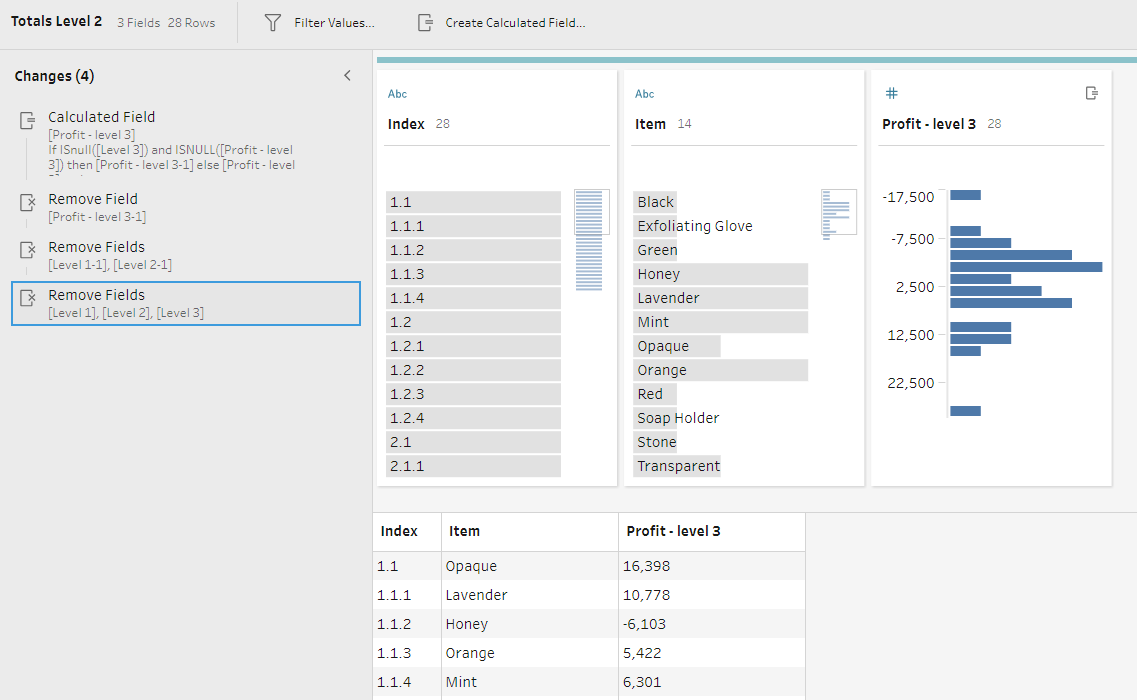Click the Profit - level 3 grid column header

point(673,531)
